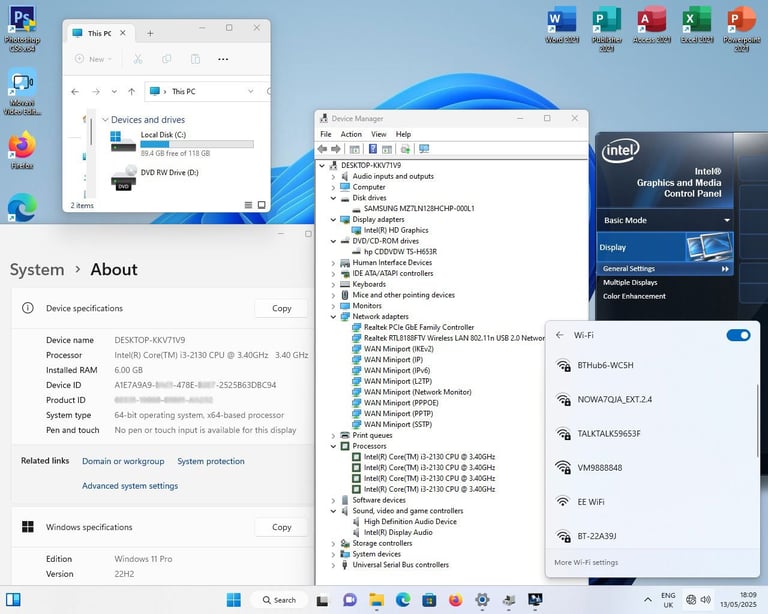Screen dimensions: 768x614
Task: Click the Update driver icon in Device Manager
Action: point(405,149)
